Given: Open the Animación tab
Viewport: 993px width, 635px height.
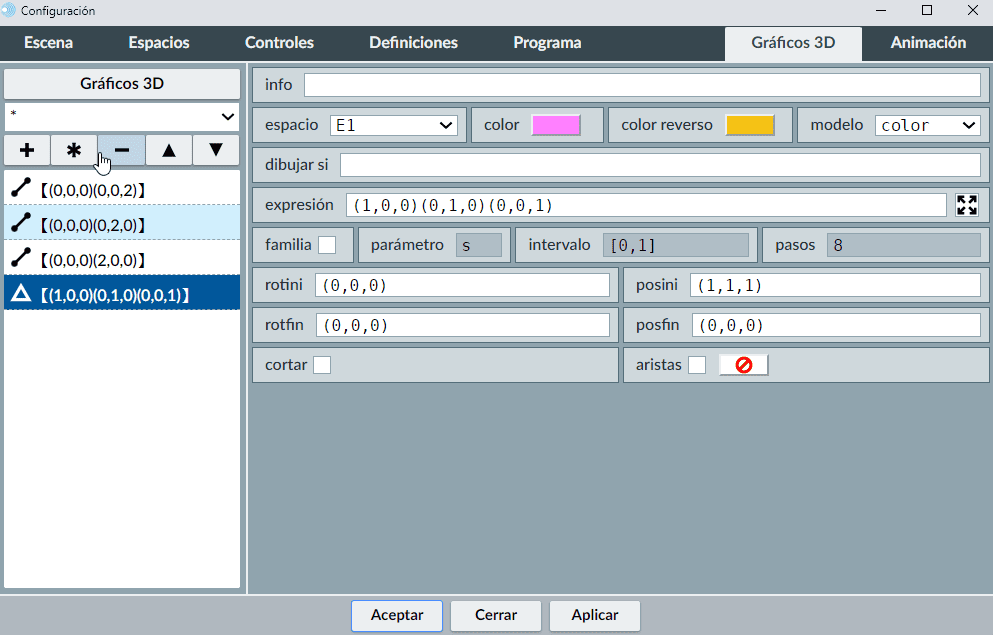Looking at the screenshot, I should (927, 43).
